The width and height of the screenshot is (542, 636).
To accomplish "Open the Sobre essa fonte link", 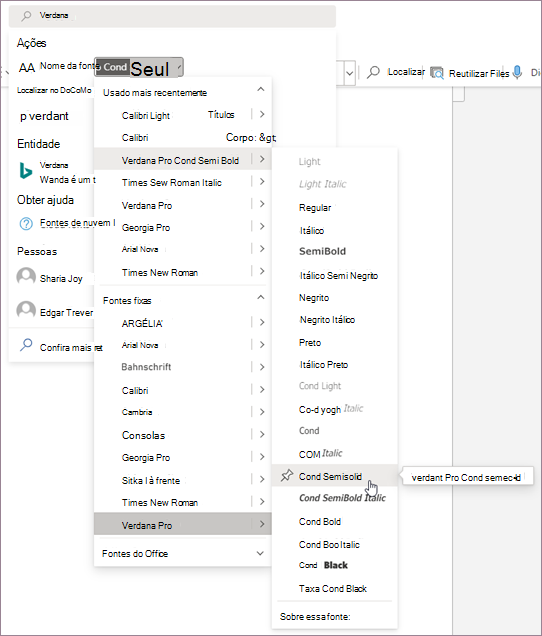I will point(315,617).
